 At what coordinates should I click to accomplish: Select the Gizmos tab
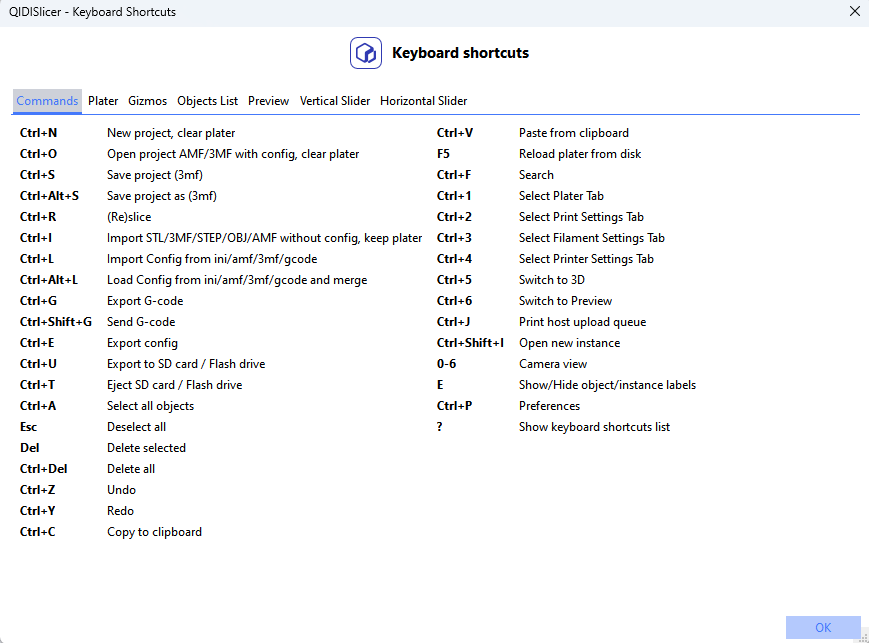point(148,101)
